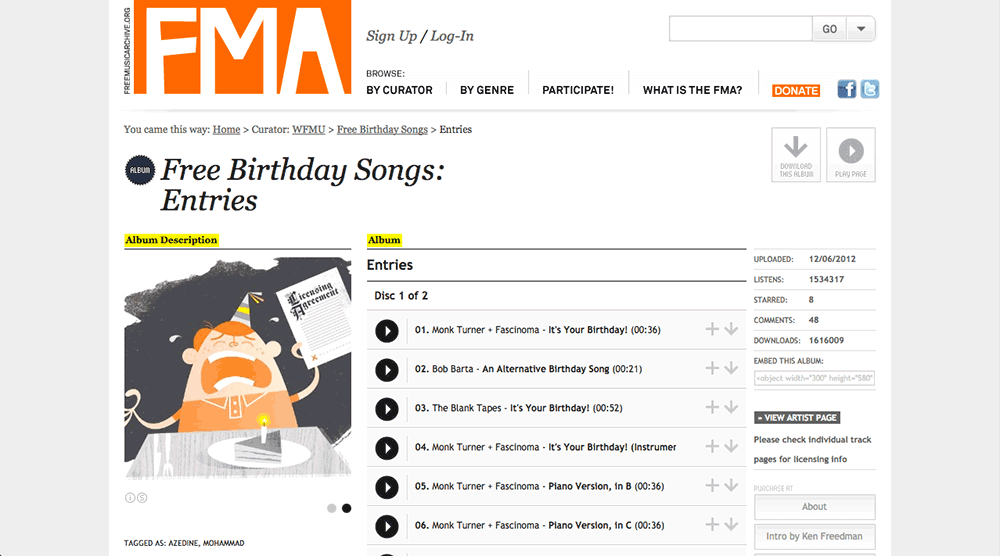
Task: Open the By Genre browse menu
Action: [x=487, y=90]
